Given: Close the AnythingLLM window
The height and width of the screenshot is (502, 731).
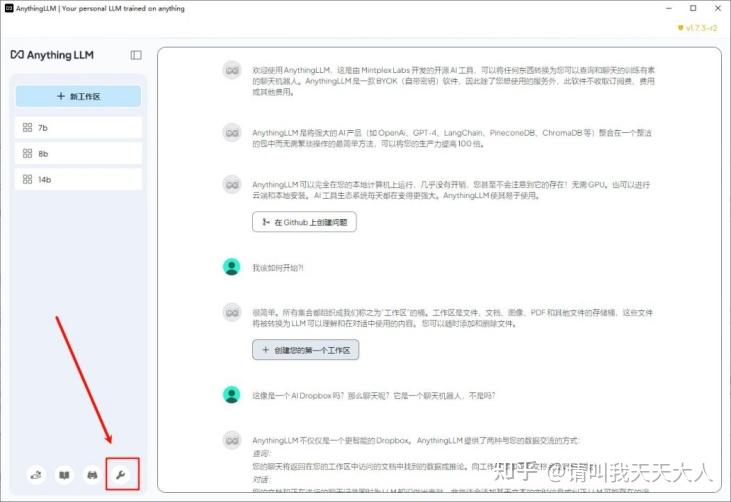Looking at the screenshot, I should (x=718, y=8).
